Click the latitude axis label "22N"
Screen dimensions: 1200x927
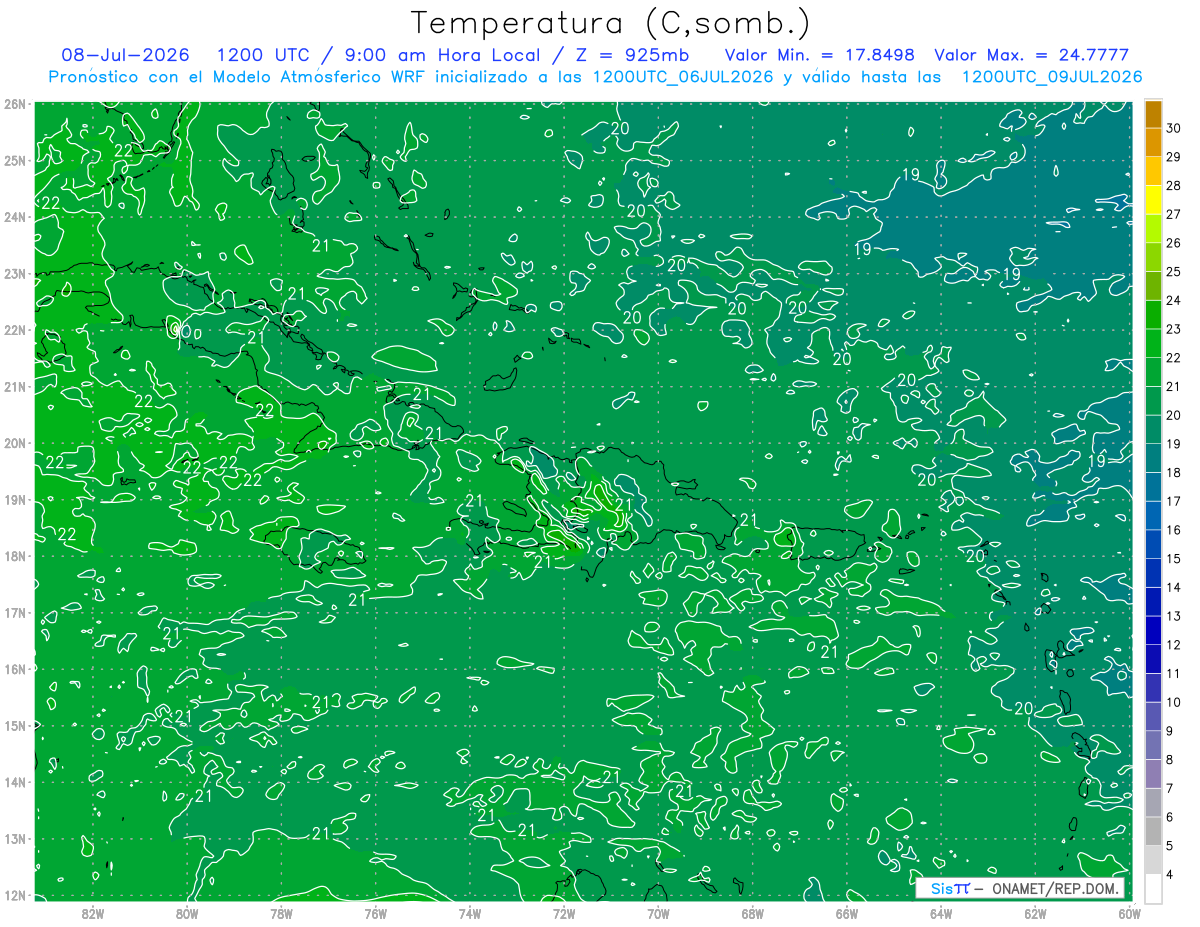(14, 330)
